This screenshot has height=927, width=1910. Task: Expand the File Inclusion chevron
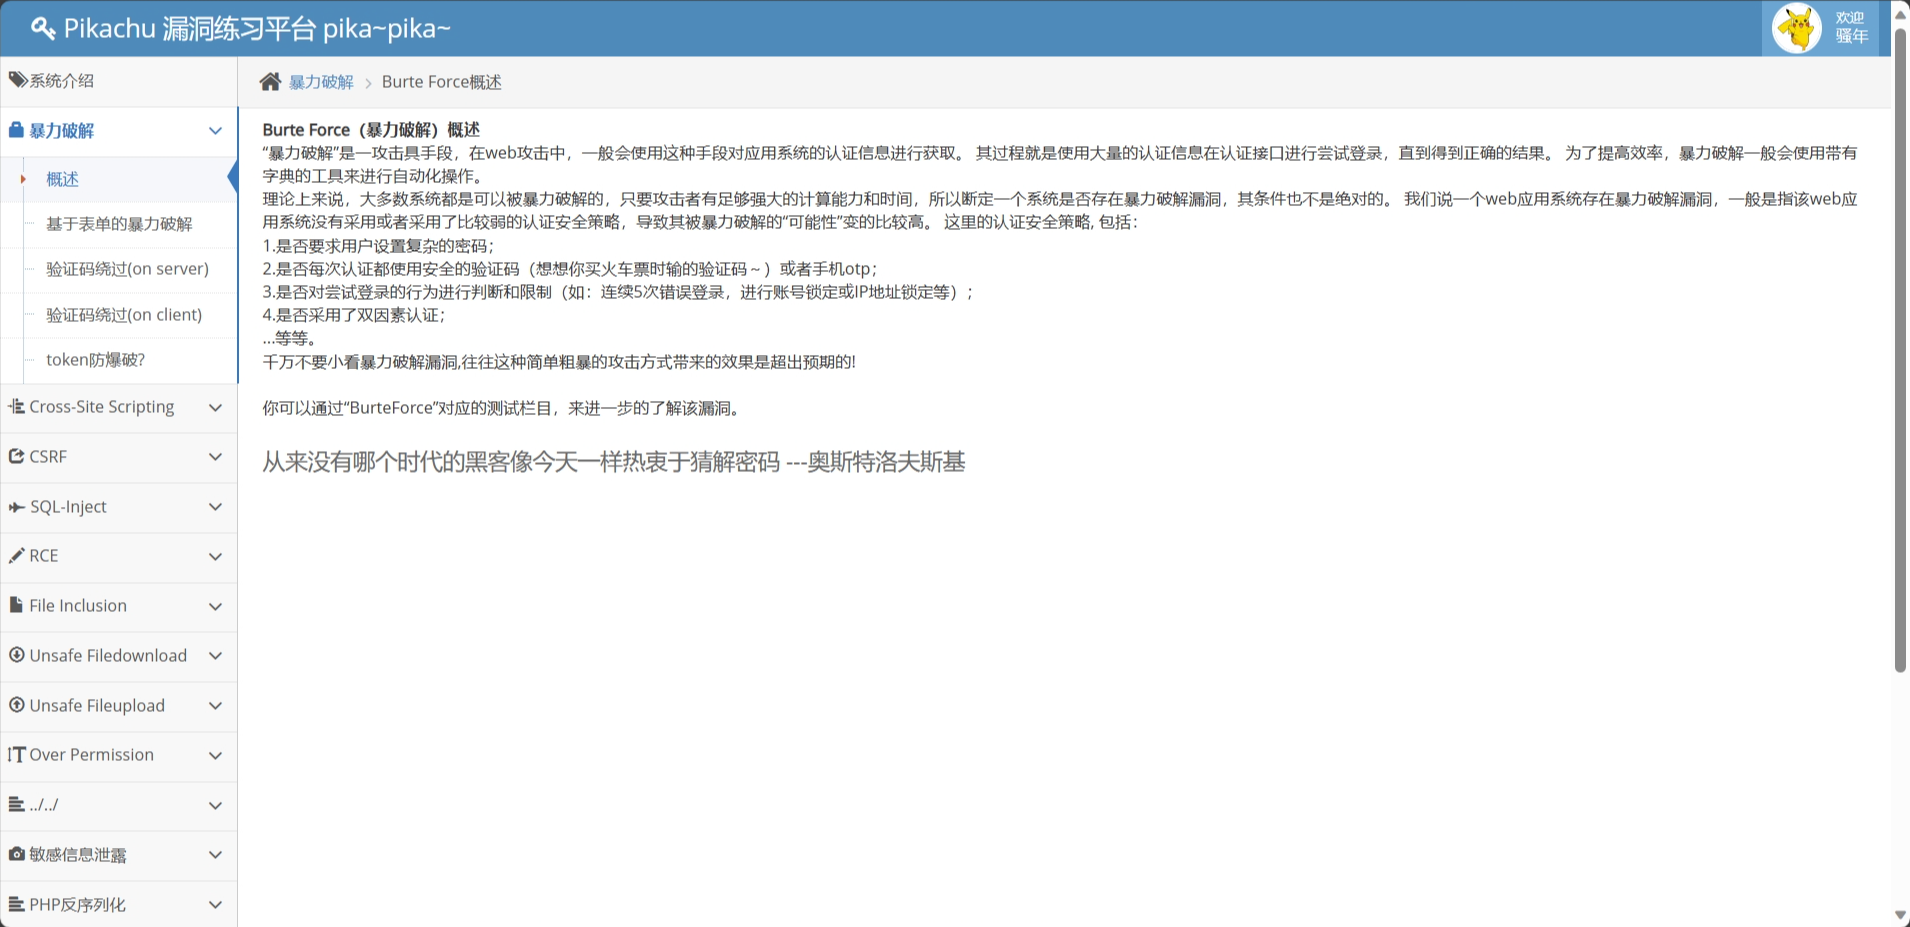(x=215, y=606)
